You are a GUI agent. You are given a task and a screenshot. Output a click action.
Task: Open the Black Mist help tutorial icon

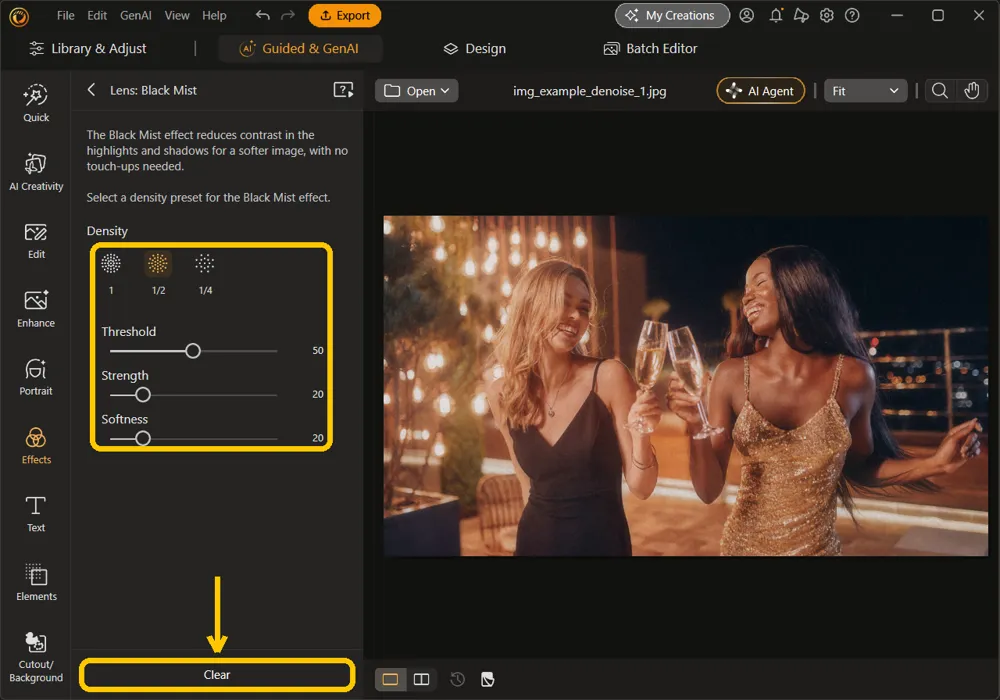pos(343,90)
